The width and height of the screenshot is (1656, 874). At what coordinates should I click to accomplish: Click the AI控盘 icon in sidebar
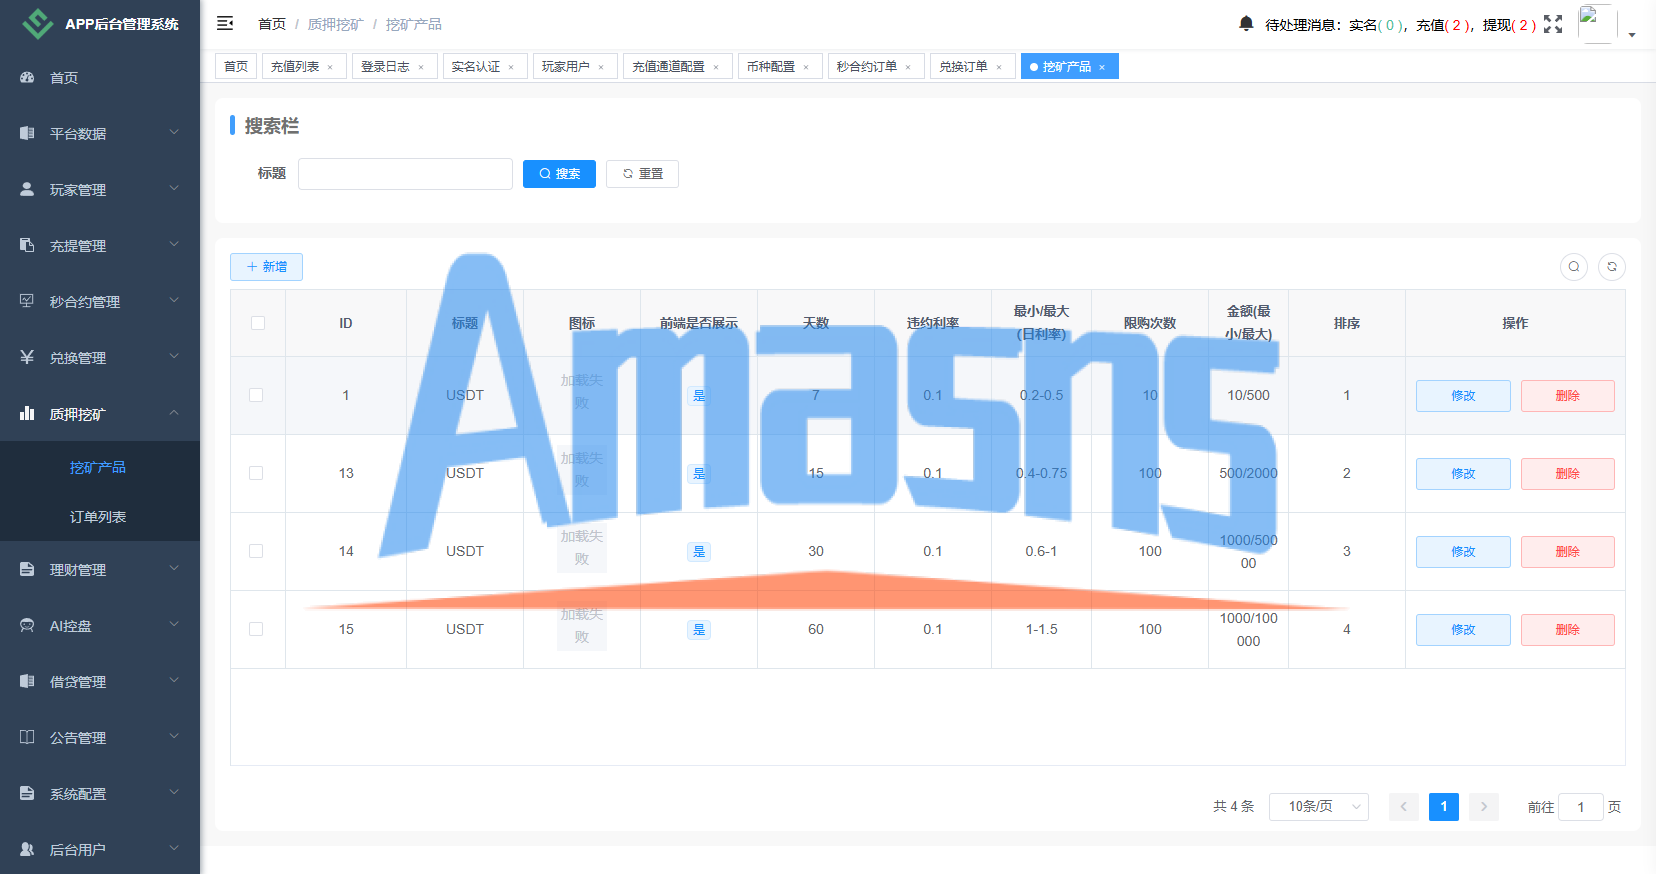pos(27,625)
